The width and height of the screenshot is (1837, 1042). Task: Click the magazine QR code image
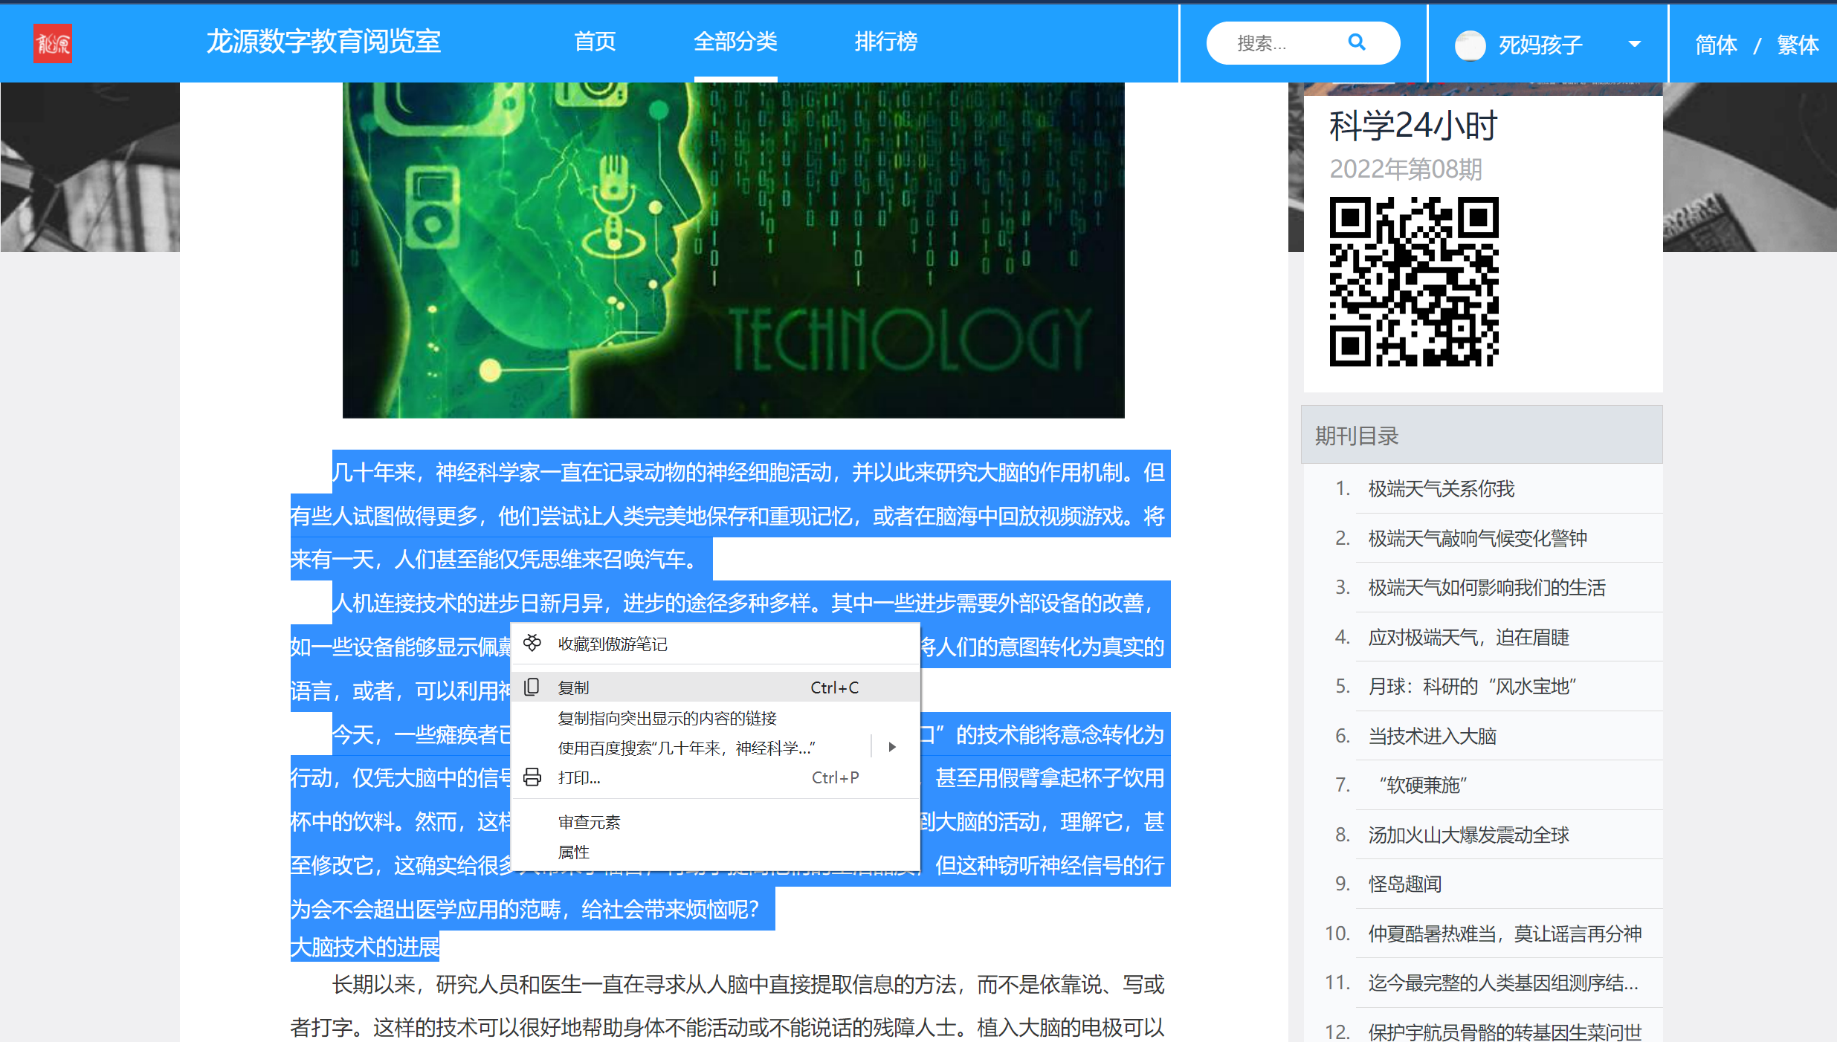point(1414,282)
